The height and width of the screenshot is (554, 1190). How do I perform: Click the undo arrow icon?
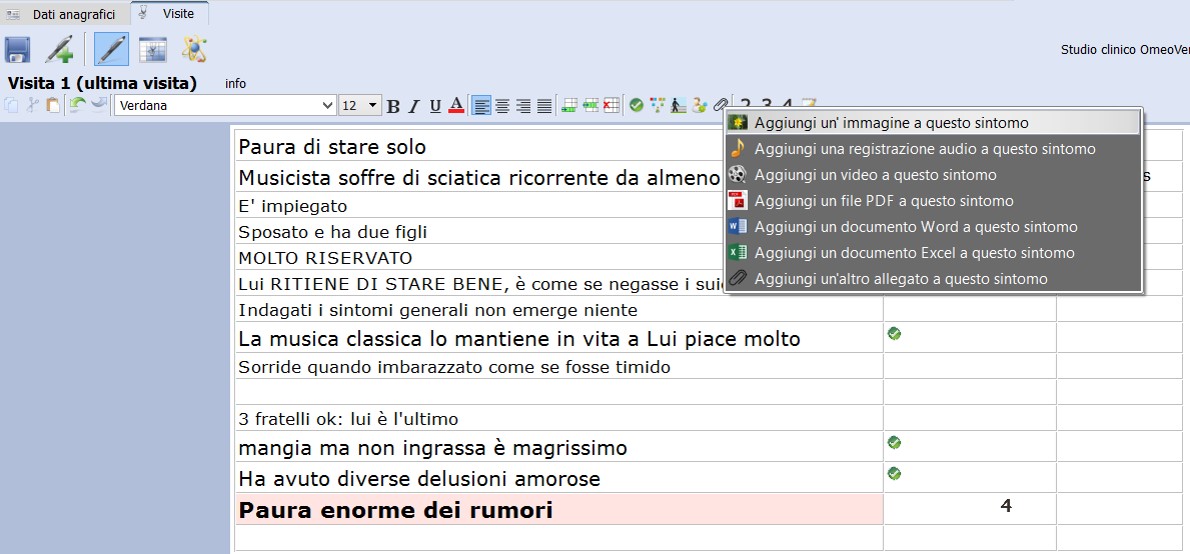pos(77,105)
